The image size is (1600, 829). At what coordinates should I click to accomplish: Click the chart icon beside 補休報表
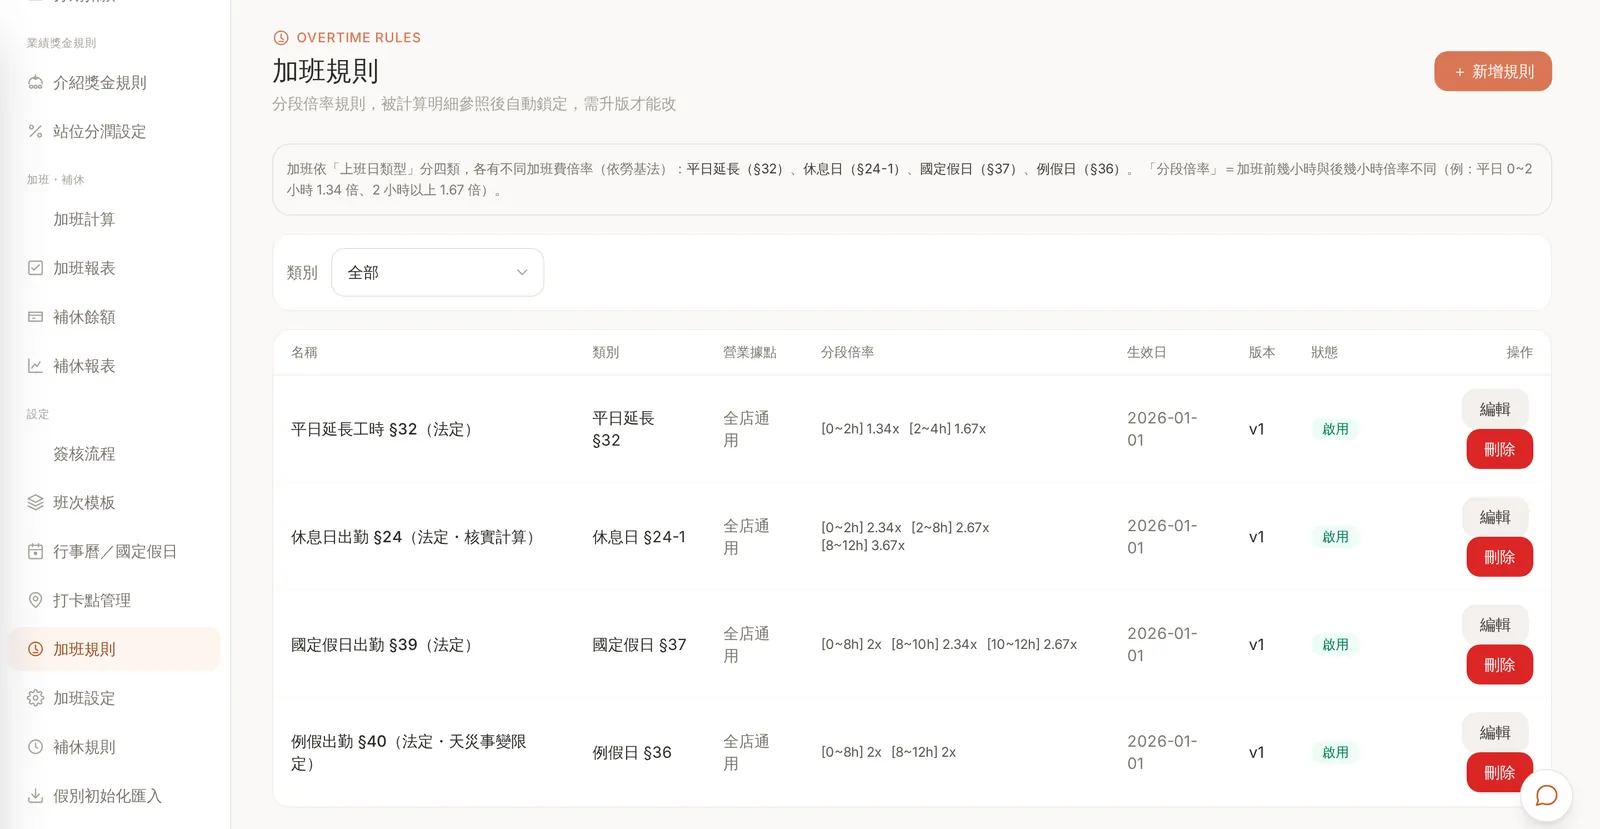tap(35, 366)
